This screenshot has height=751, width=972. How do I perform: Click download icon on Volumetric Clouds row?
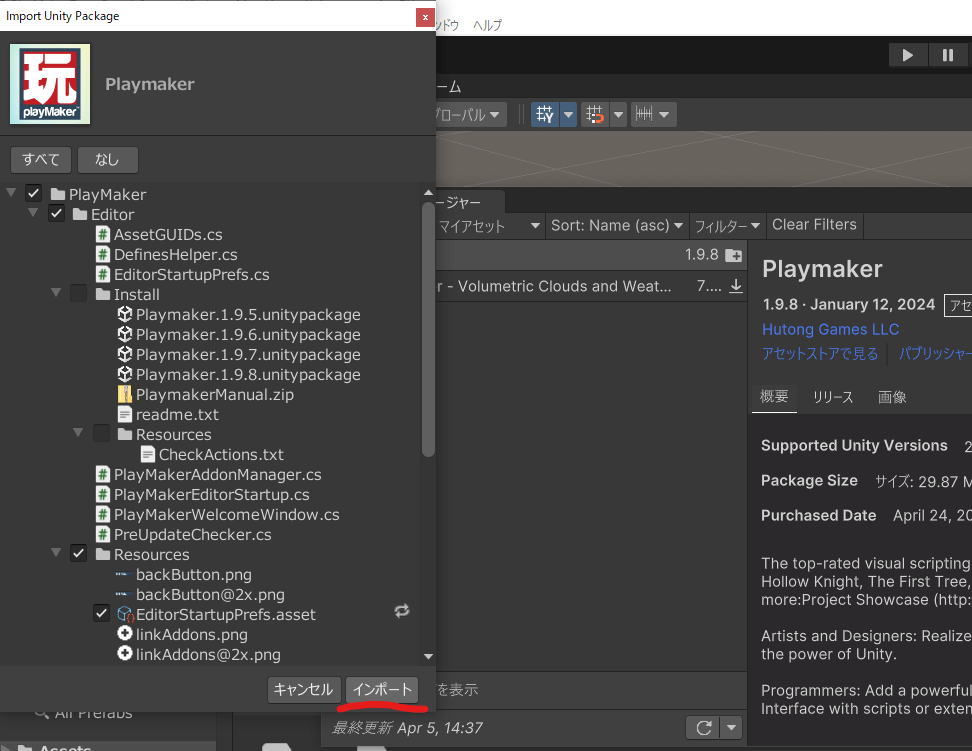point(736,286)
